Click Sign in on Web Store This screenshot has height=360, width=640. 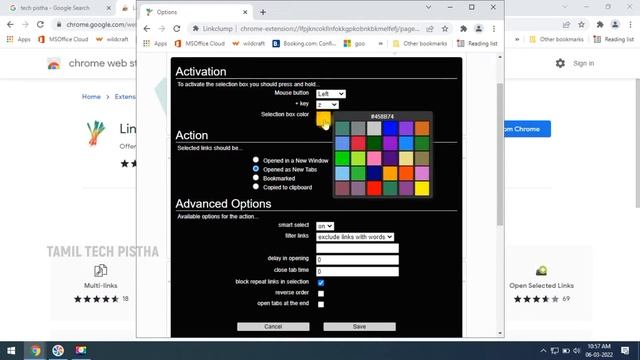[x=583, y=63]
